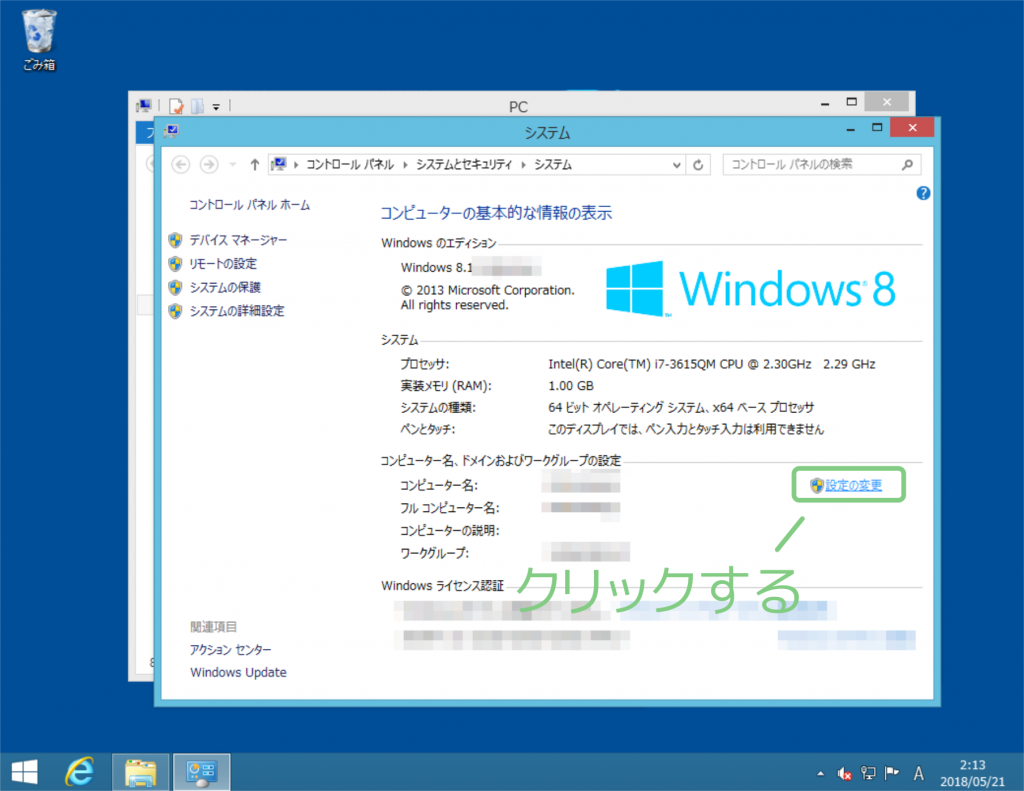Go to Control Panel Home

click(249, 205)
